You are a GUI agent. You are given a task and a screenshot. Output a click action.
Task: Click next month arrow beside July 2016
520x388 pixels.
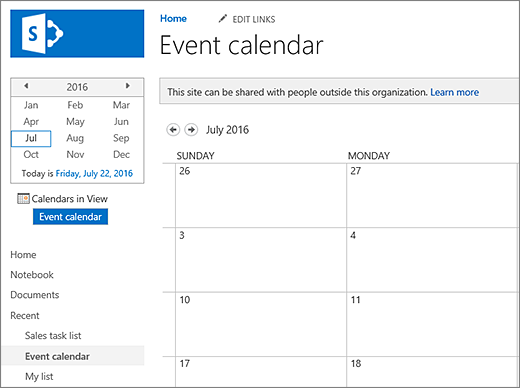191,130
